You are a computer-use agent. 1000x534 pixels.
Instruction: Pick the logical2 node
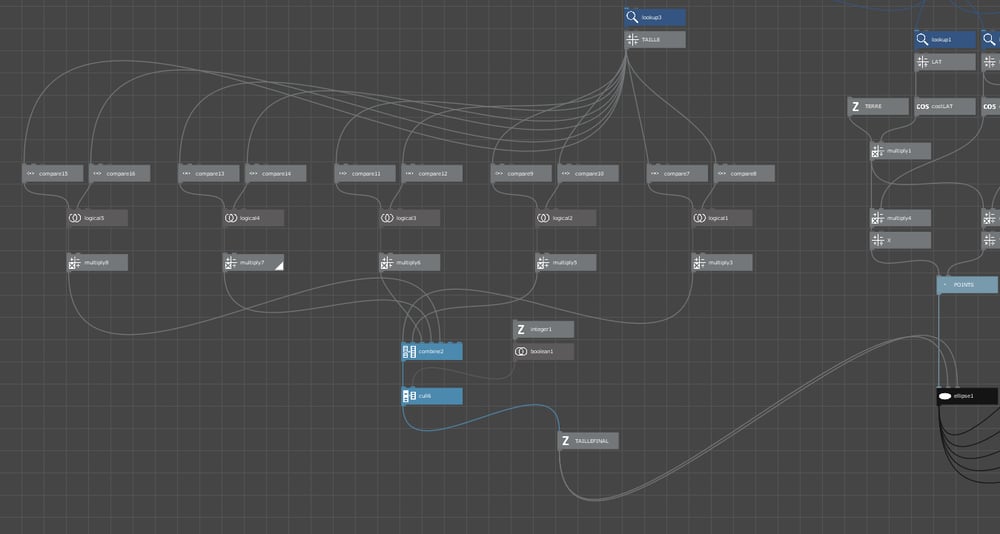(x=566, y=218)
